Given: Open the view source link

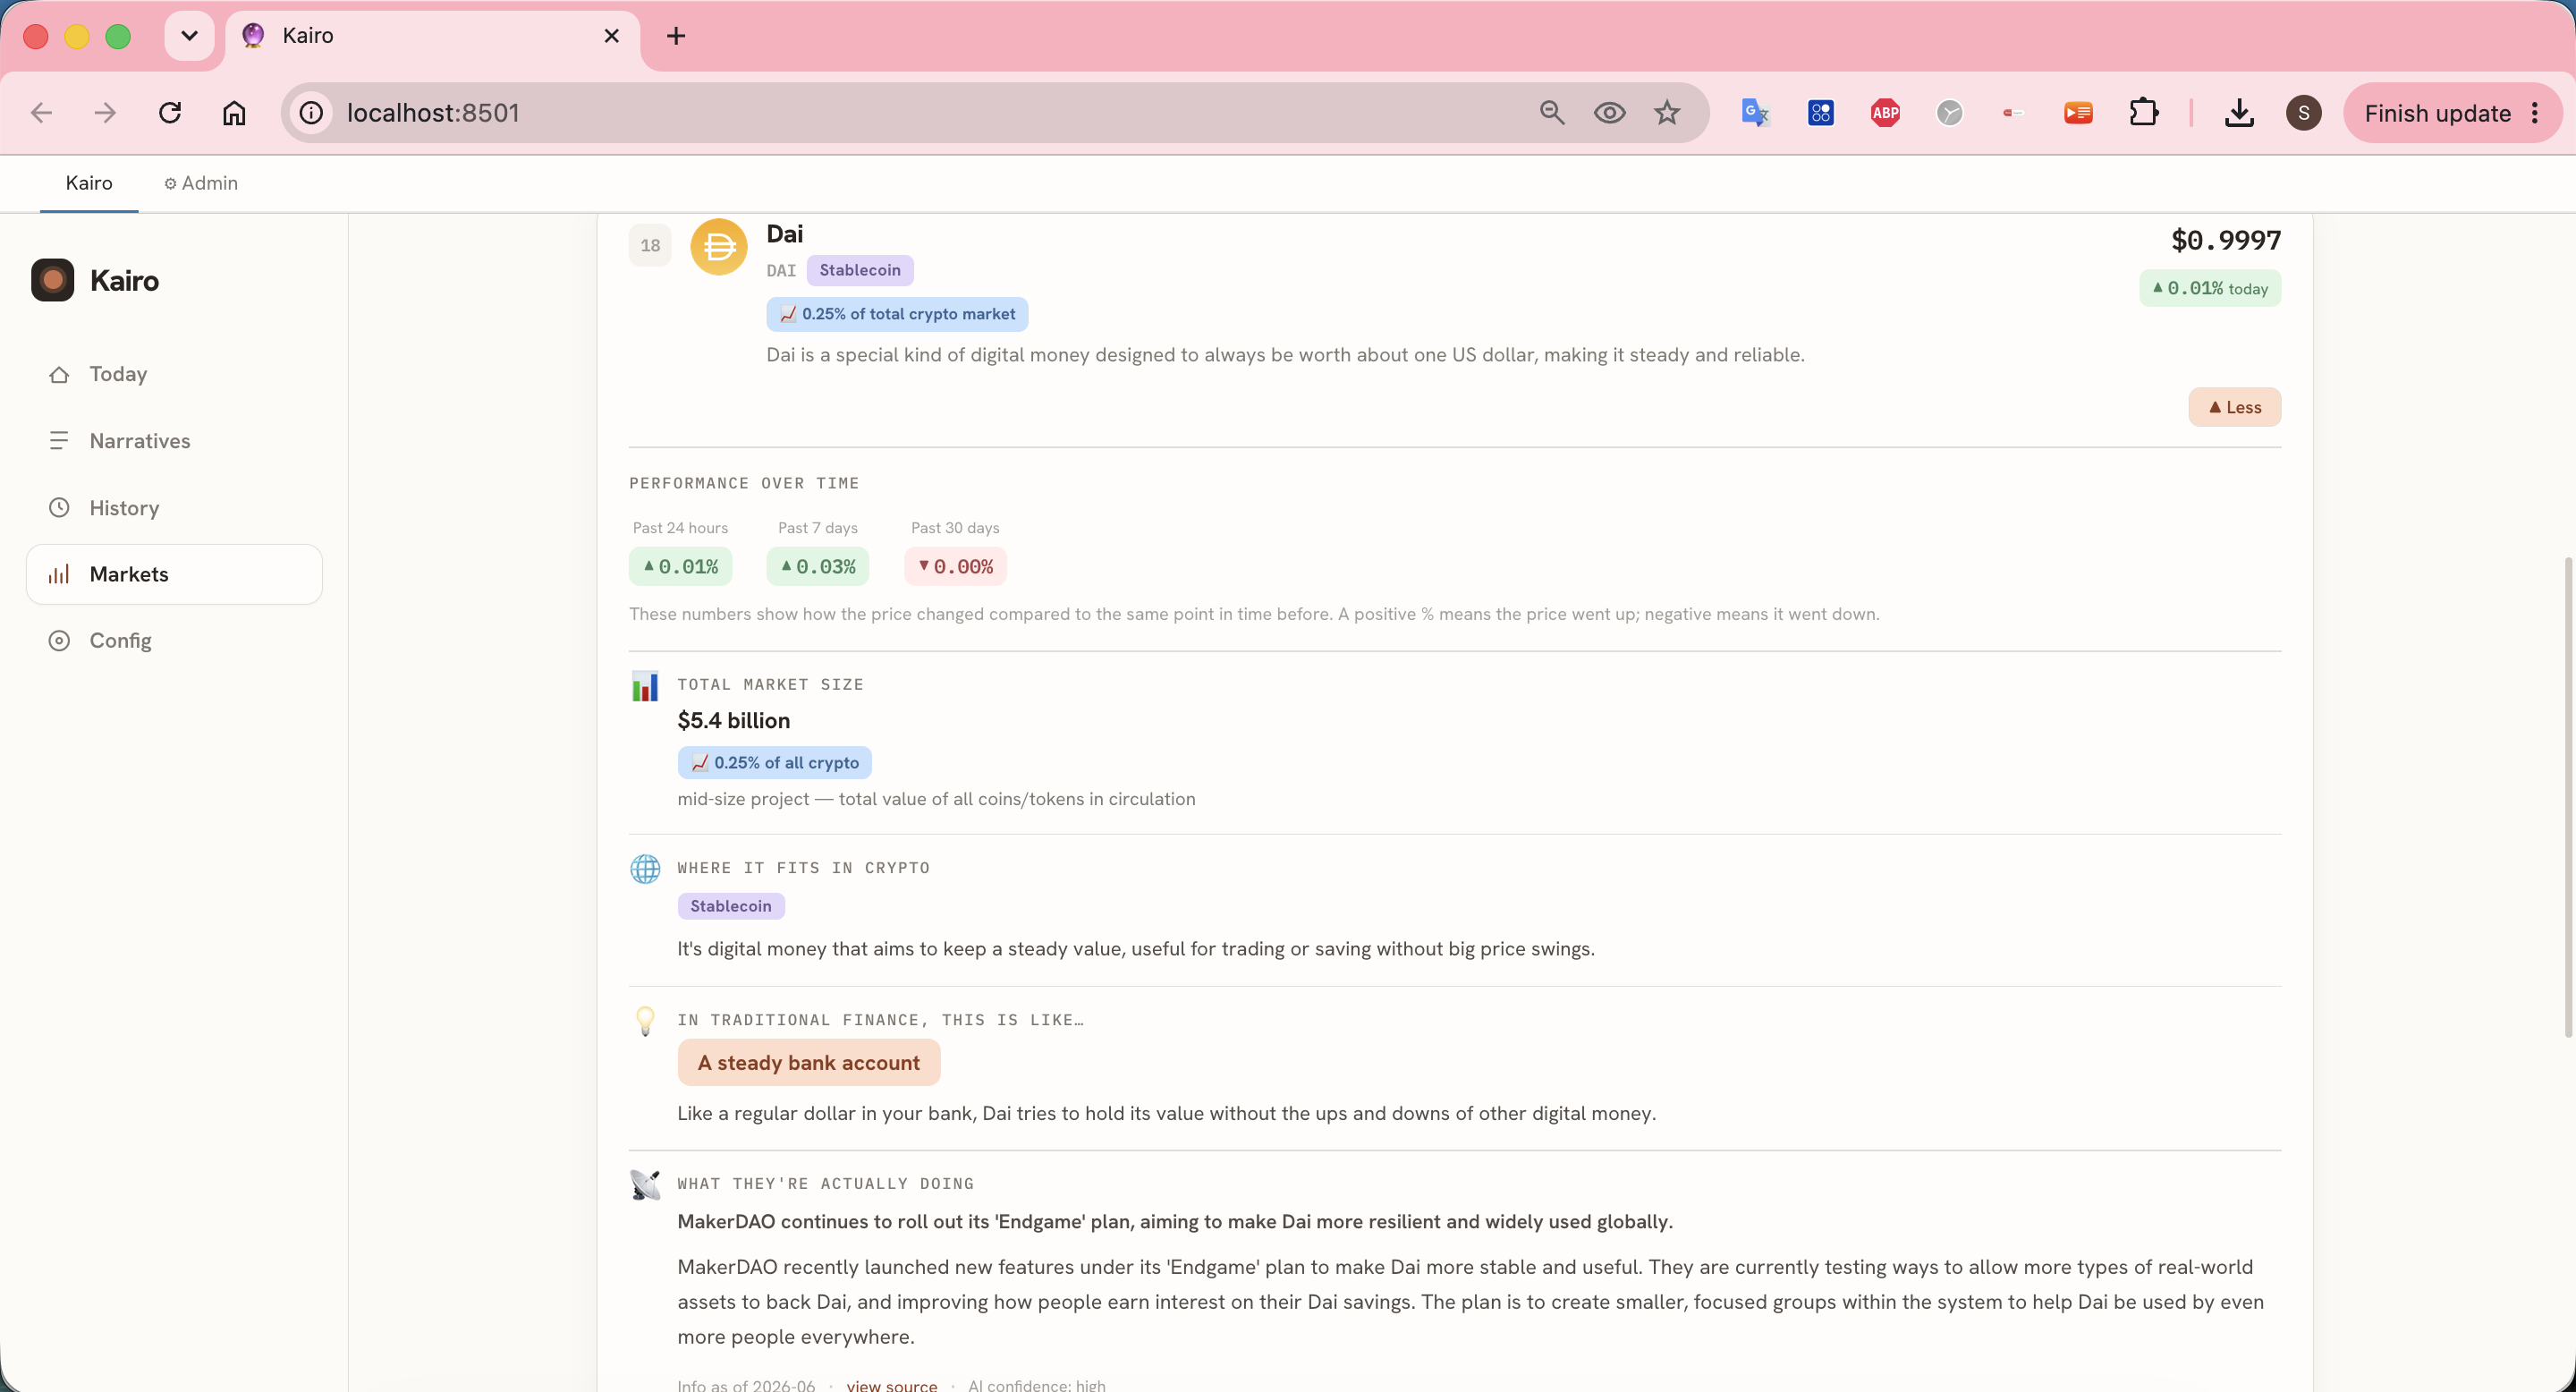Looking at the screenshot, I should point(892,1385).
